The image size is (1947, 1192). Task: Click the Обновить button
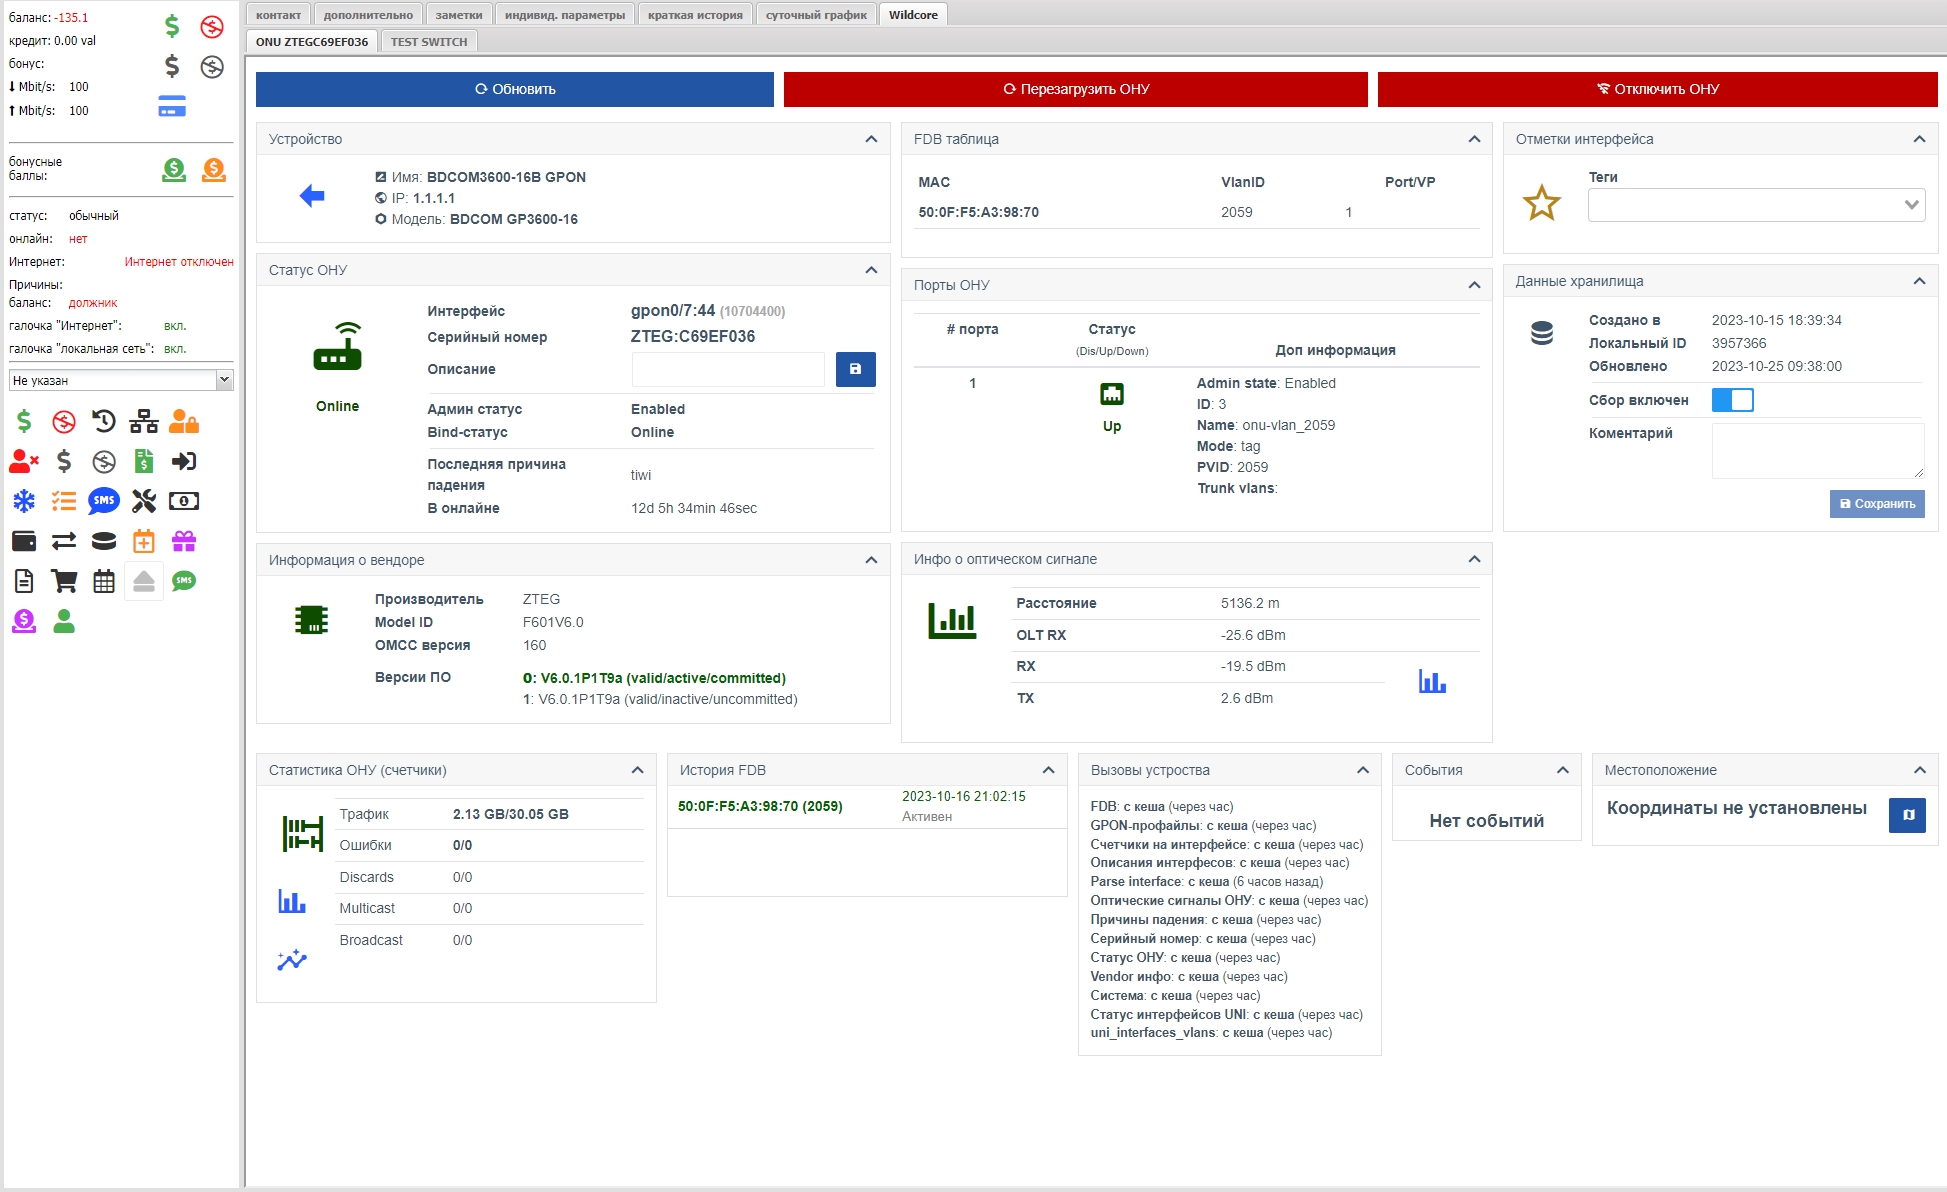[x=515, y=89]
